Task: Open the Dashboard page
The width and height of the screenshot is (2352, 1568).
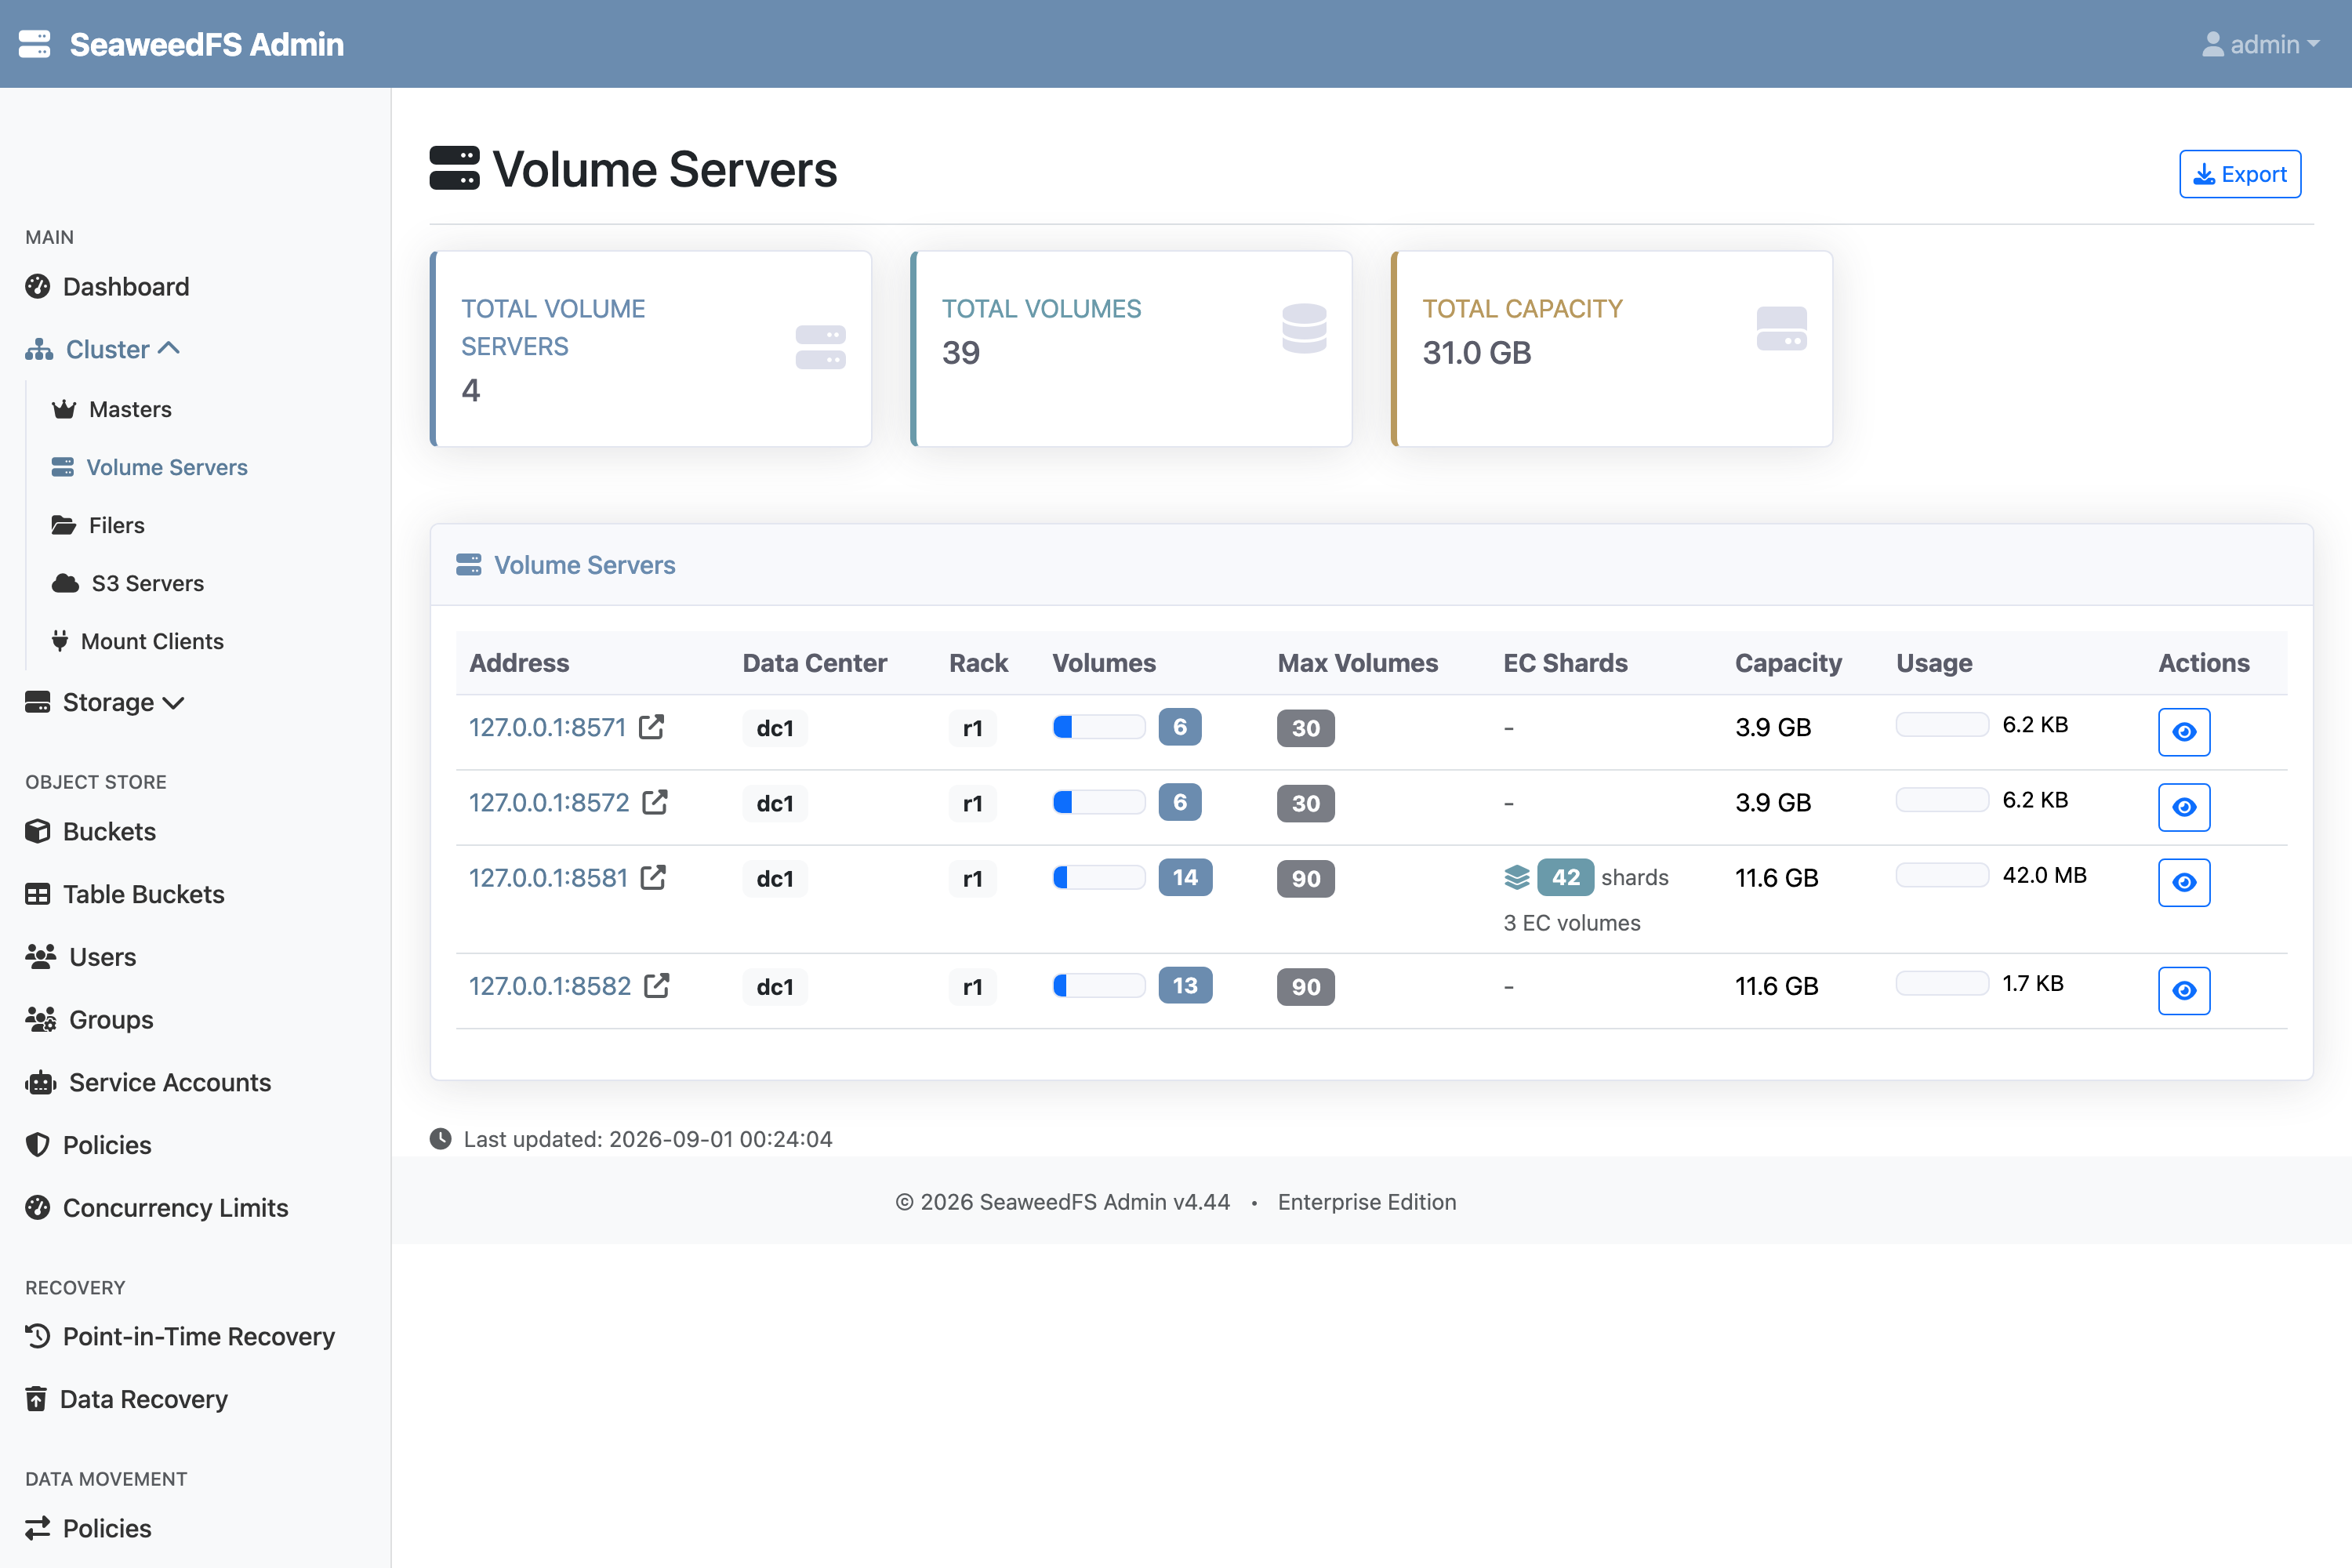Action: (x=107, y=287)
